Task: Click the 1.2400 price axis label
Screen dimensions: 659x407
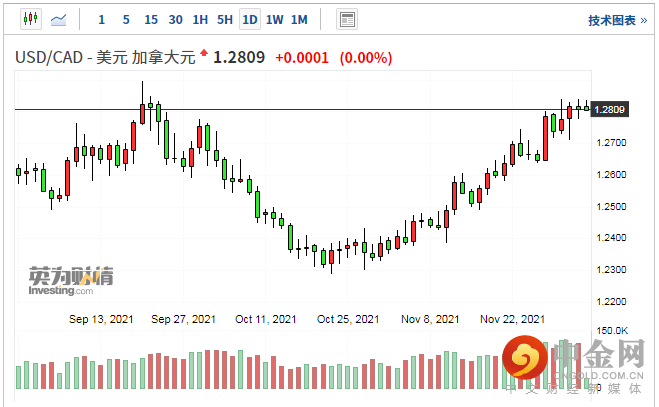Action: point(611,238)
